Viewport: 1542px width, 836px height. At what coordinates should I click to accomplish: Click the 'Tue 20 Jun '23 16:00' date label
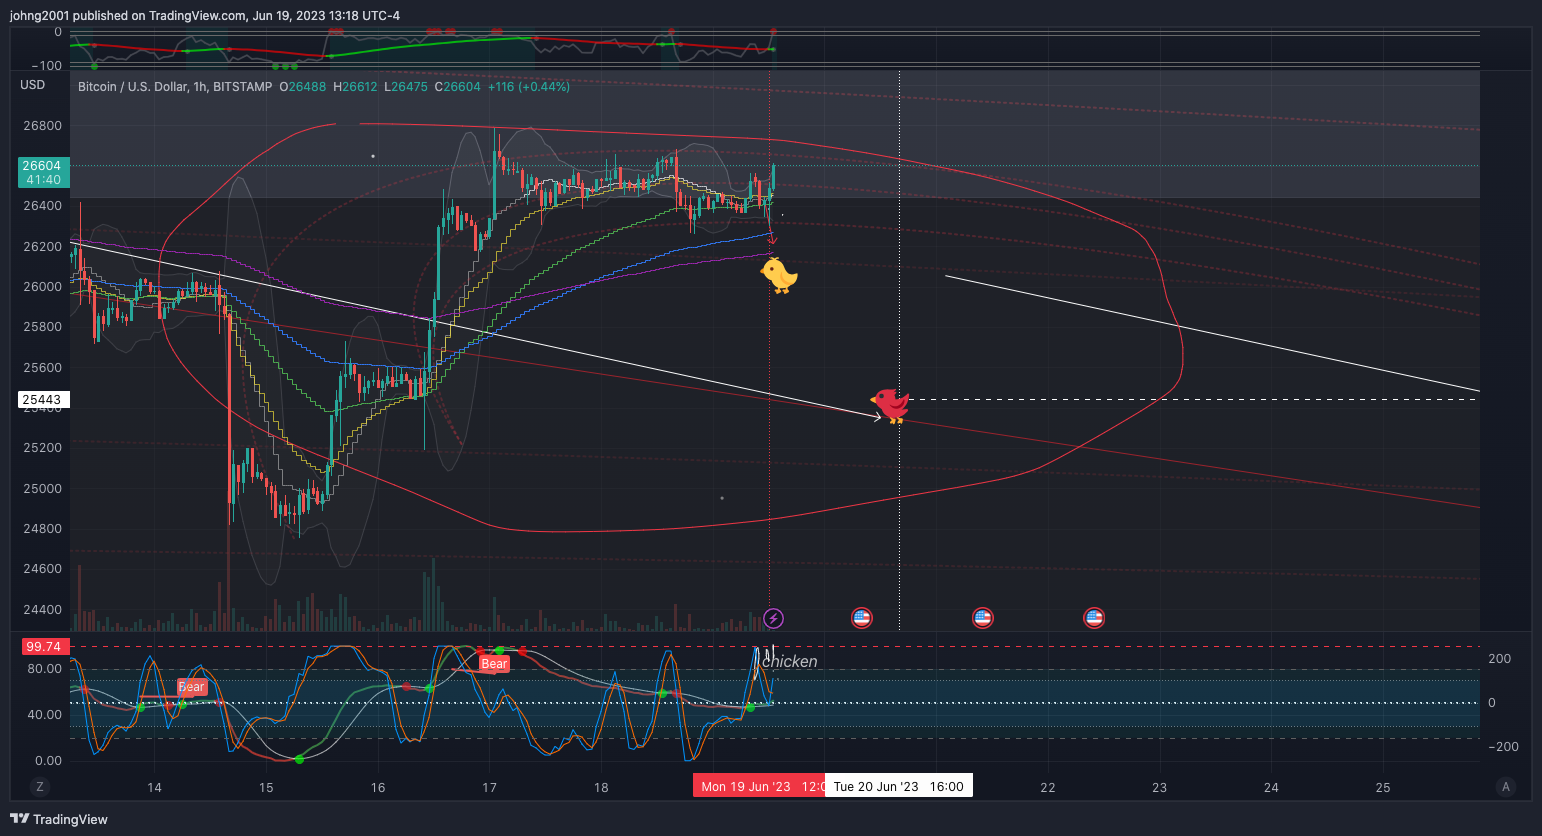(x=899, y=786)
